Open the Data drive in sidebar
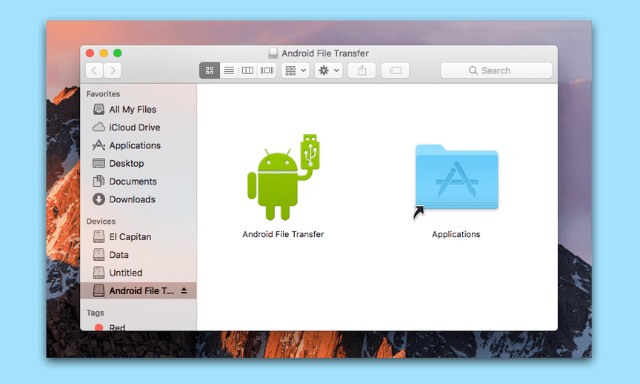Viewport: 640px width, 384px height. pos(138,255)
